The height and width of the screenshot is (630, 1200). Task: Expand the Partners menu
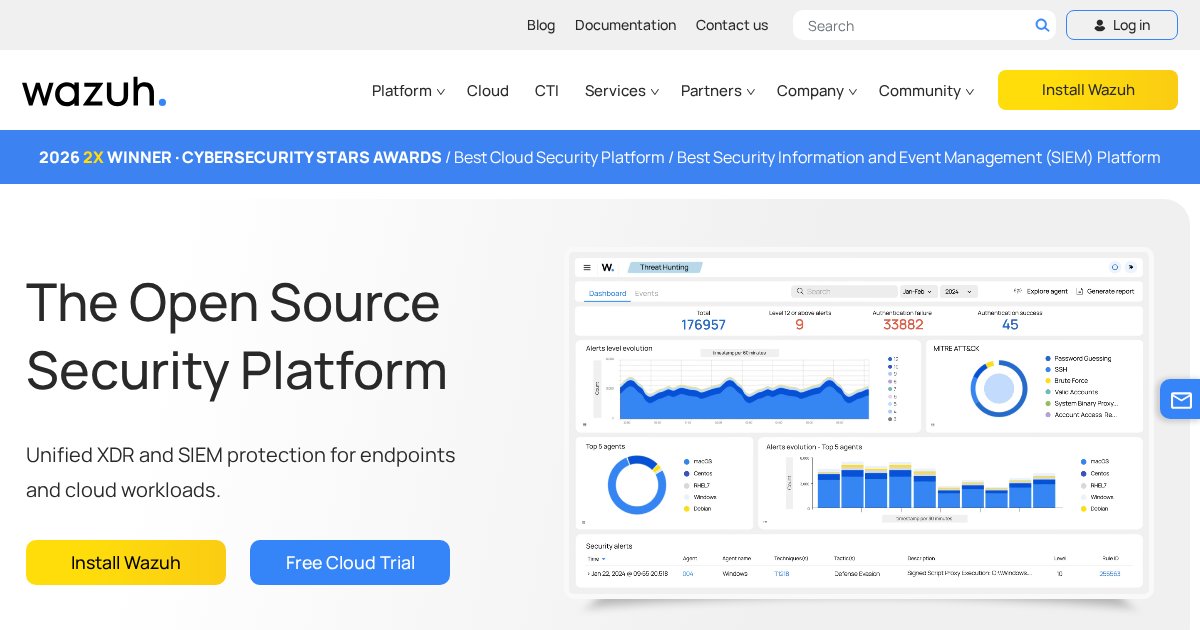pos(718,91)
